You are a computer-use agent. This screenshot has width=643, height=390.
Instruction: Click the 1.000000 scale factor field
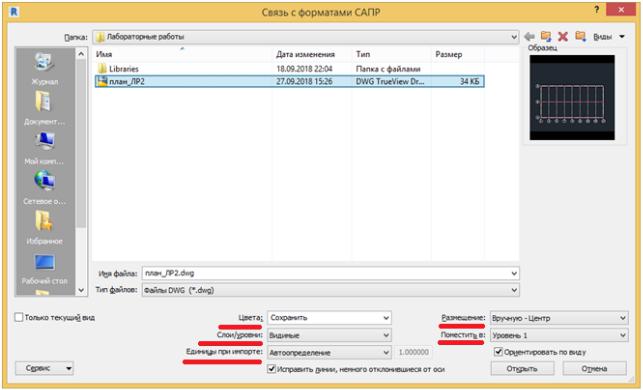coord(414,352)
